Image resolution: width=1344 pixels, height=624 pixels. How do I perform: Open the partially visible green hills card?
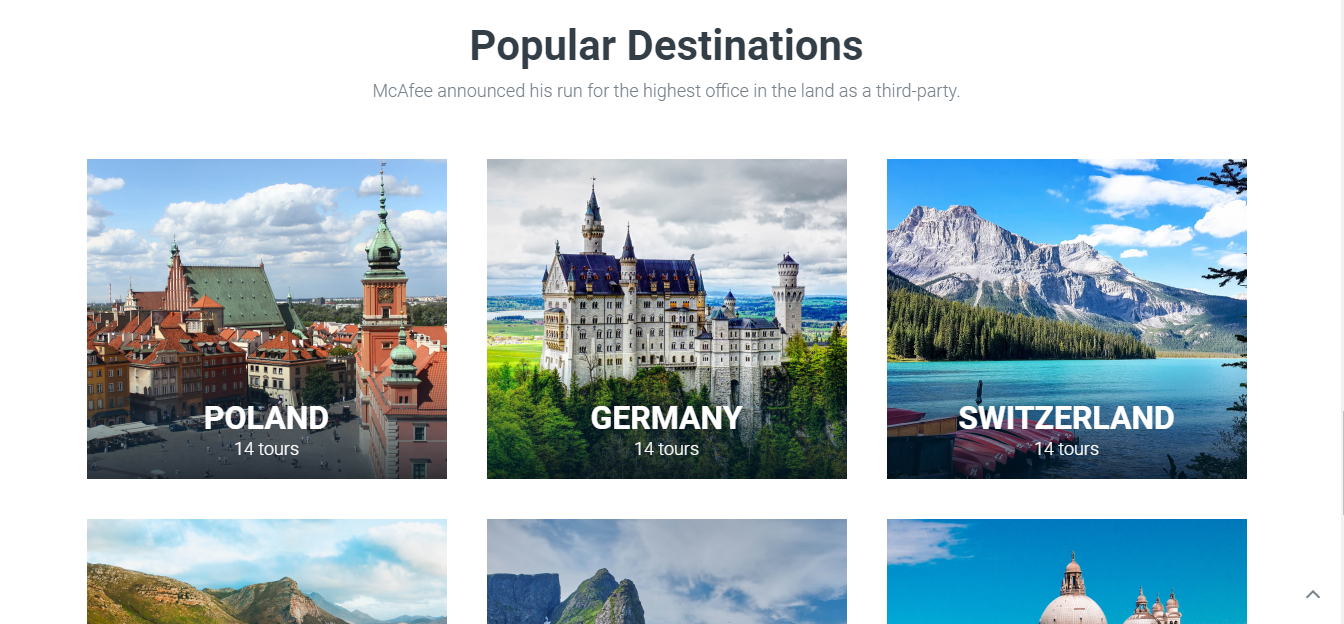click(267, 571)
